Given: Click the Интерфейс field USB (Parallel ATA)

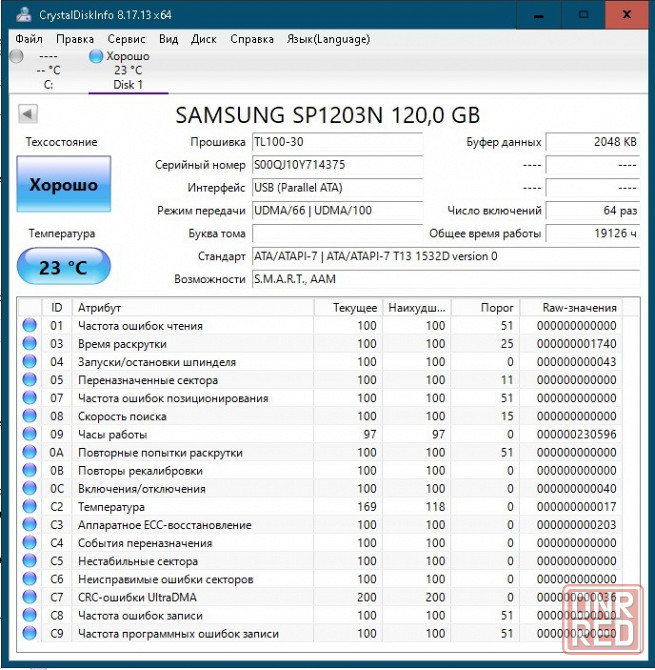Looking at the screenshot, I should click(x=338, y=188).
